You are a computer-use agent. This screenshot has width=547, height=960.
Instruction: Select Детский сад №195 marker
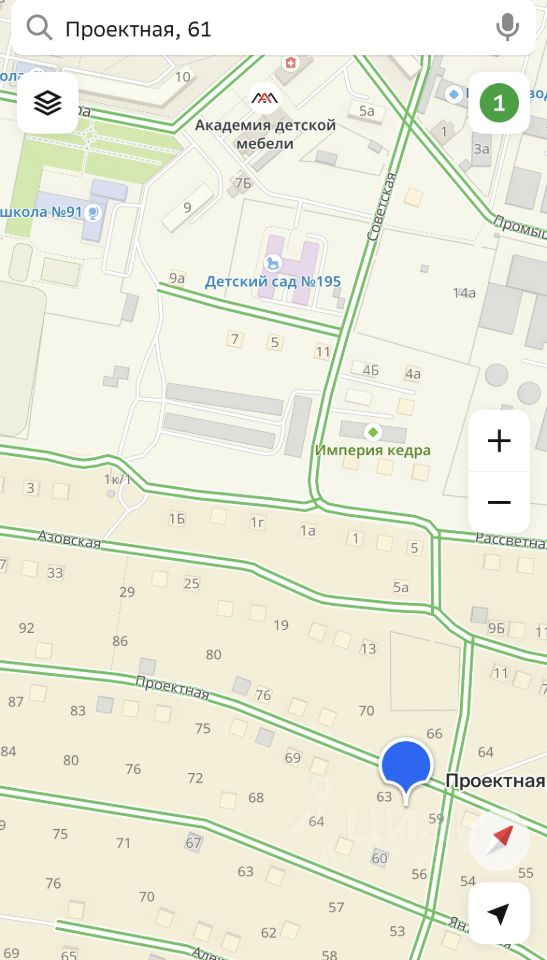pos(273,263)
